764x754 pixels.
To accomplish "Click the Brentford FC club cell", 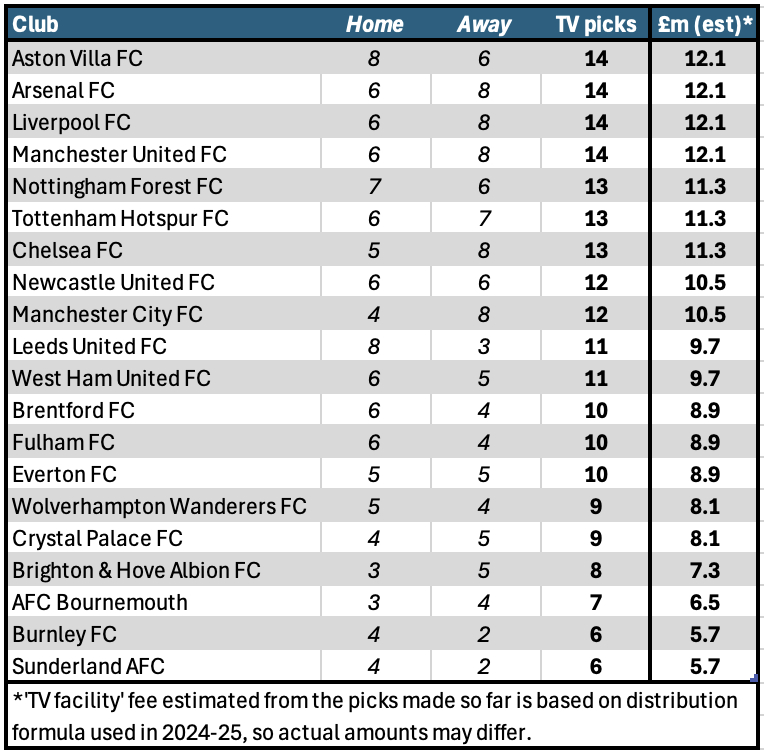I will click(73, 410).
